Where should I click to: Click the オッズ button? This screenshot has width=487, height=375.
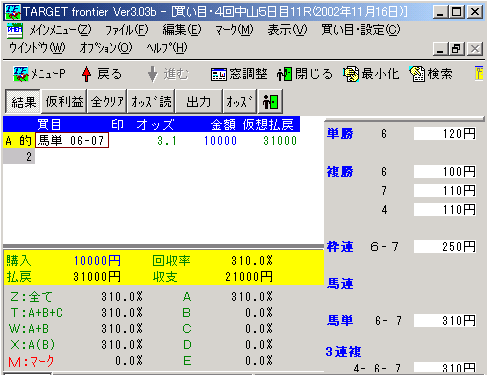pyautogui.click(x=240, y=102)
